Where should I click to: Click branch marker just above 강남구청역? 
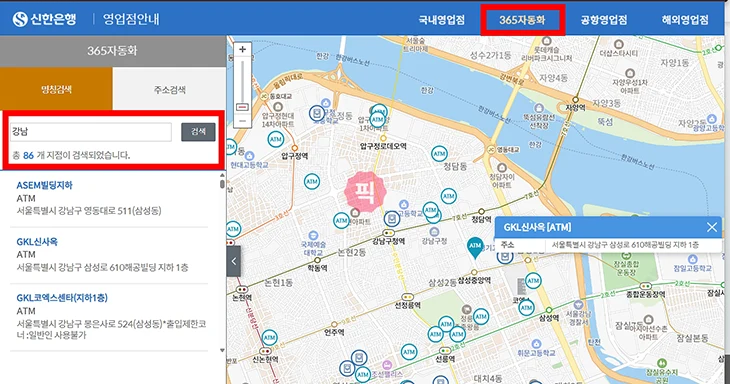tap(392, 218)
